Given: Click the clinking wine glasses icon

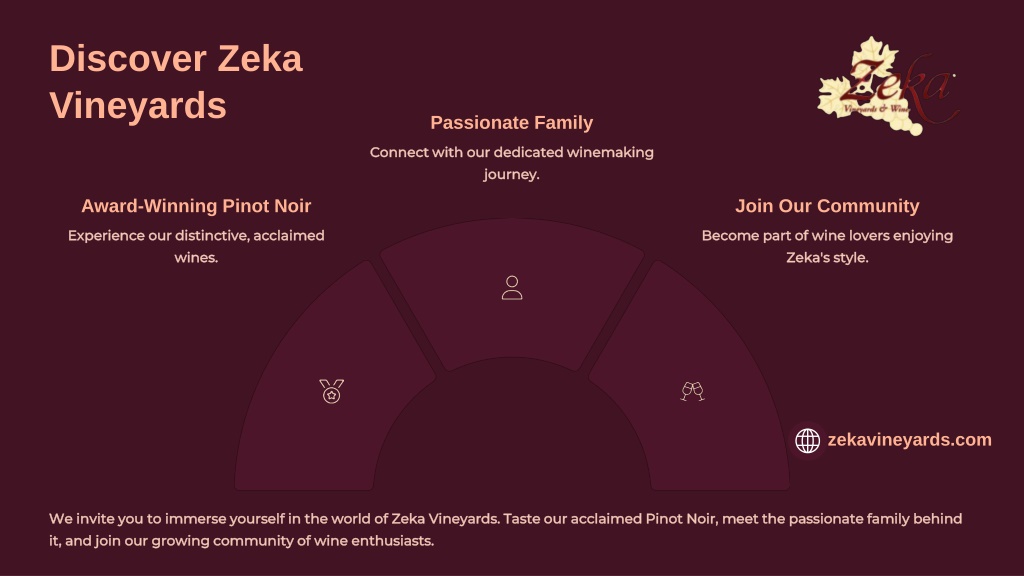Looking at the screenshot, I should click(692, 391).
